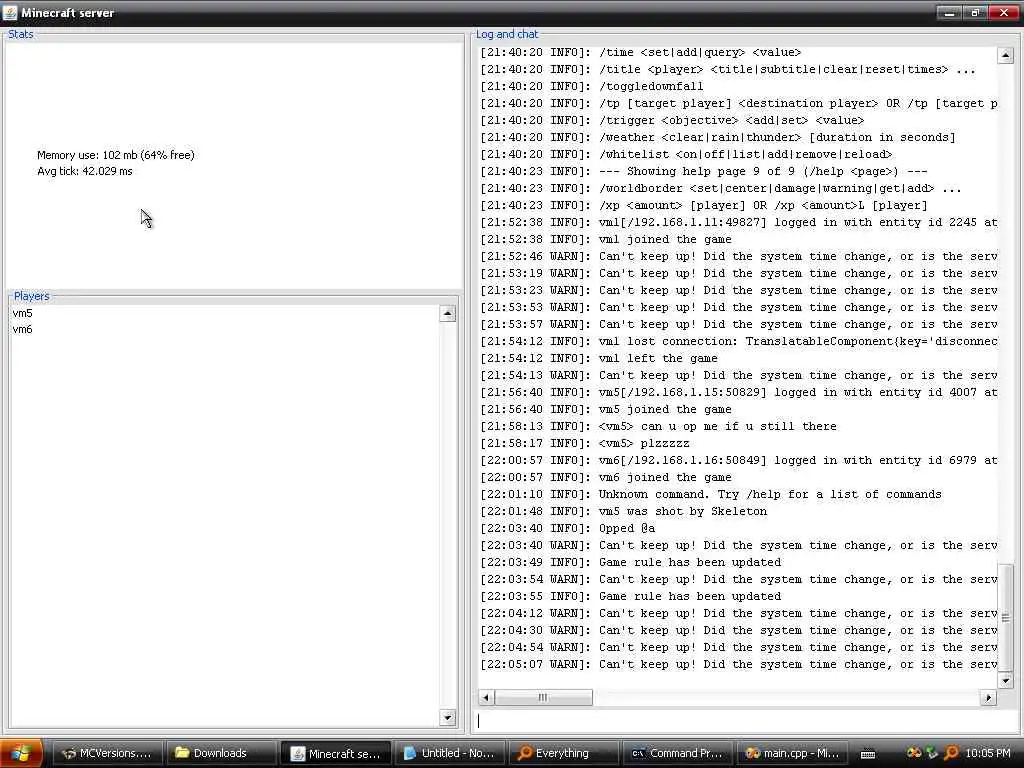Click the 'vm5 joined the game' log line
The height and width of the screenshot is (768, 1024).
[x=605, y=409]
